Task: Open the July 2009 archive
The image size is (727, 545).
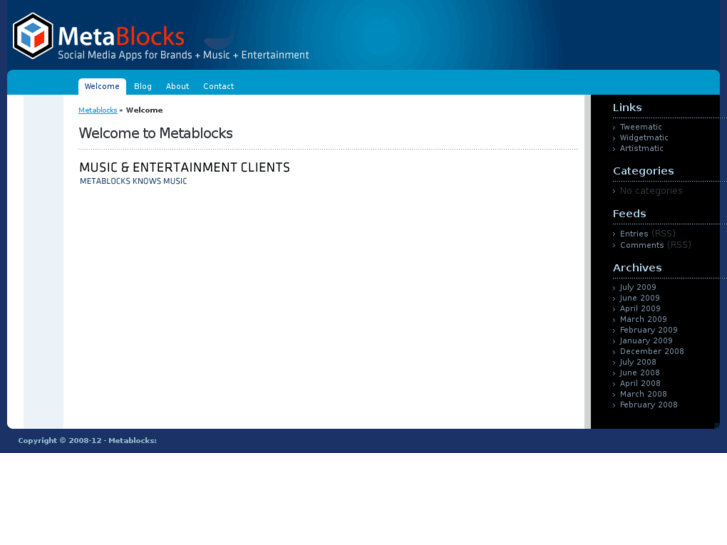Action: pyautogui.click(x=638, y=287)
